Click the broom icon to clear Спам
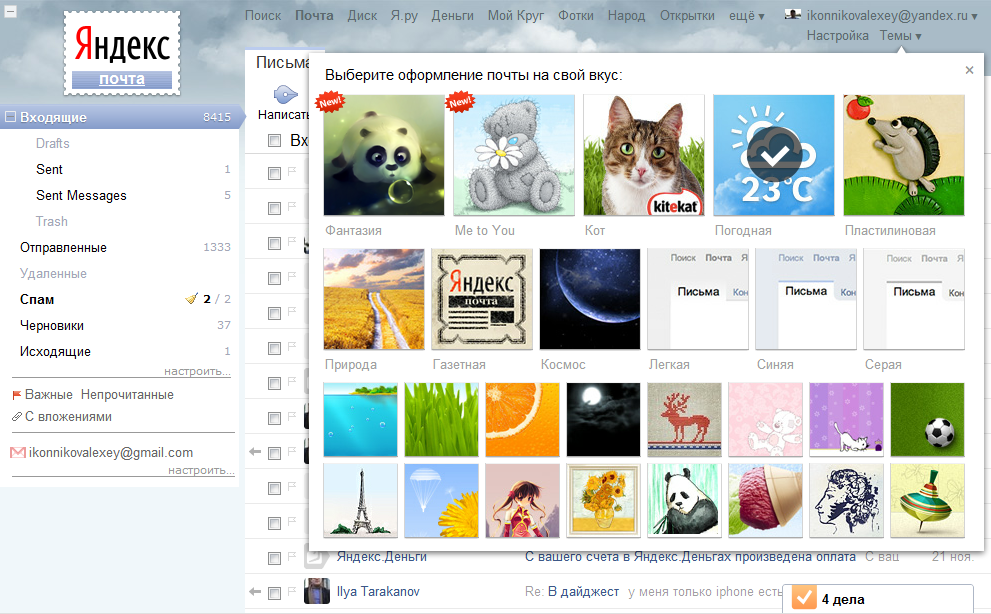Screen dimensions: 991x614 (192, 298)
